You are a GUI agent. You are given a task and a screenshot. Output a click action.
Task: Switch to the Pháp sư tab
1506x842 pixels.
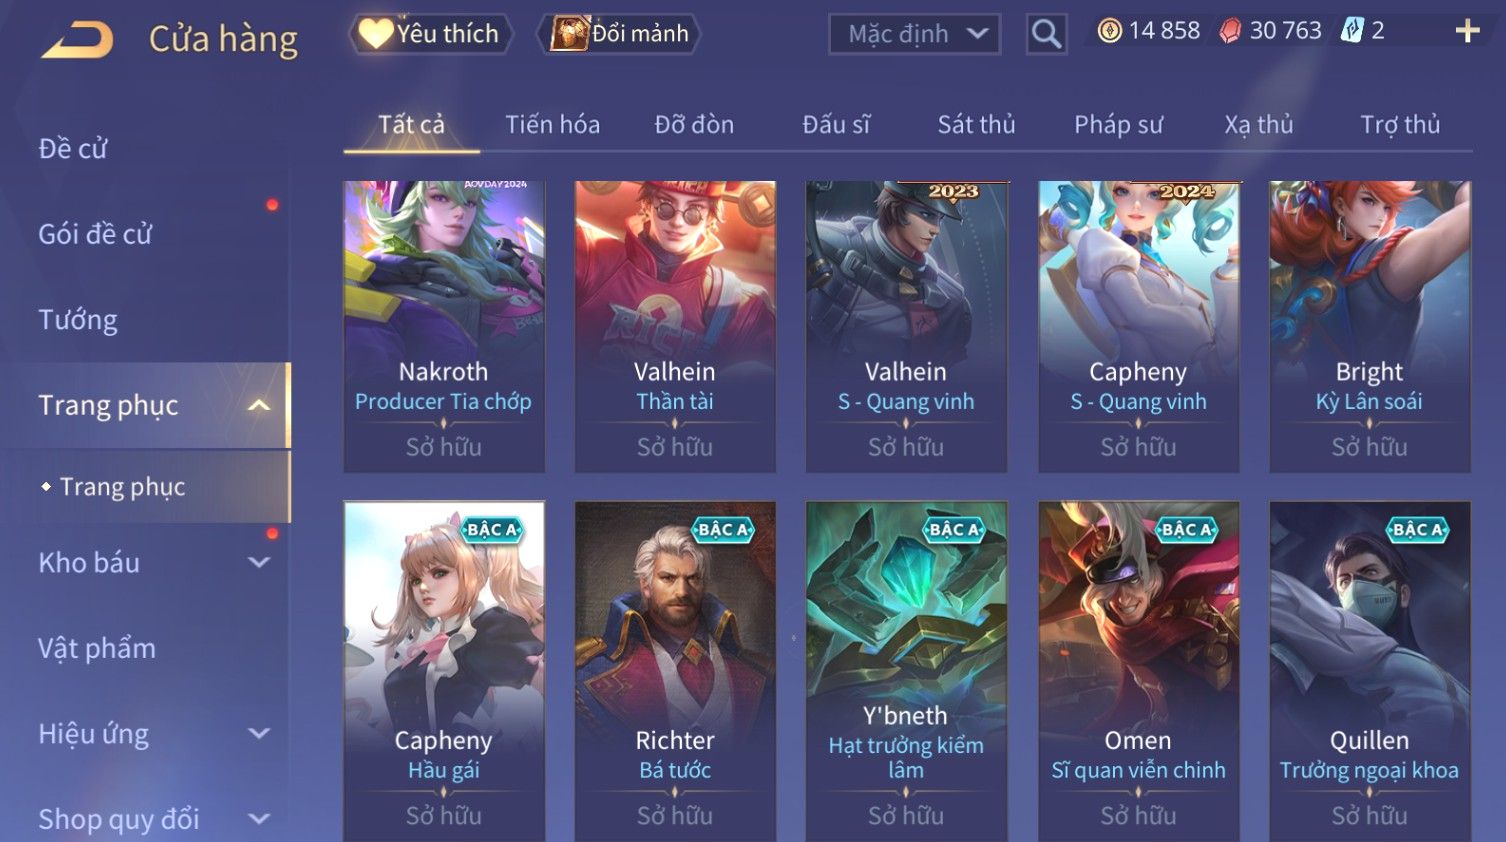[x=1118, y=124]
